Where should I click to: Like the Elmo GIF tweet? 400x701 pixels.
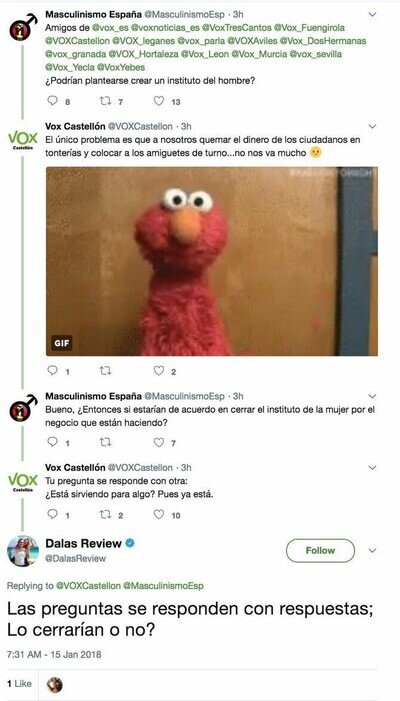[159, 371]
